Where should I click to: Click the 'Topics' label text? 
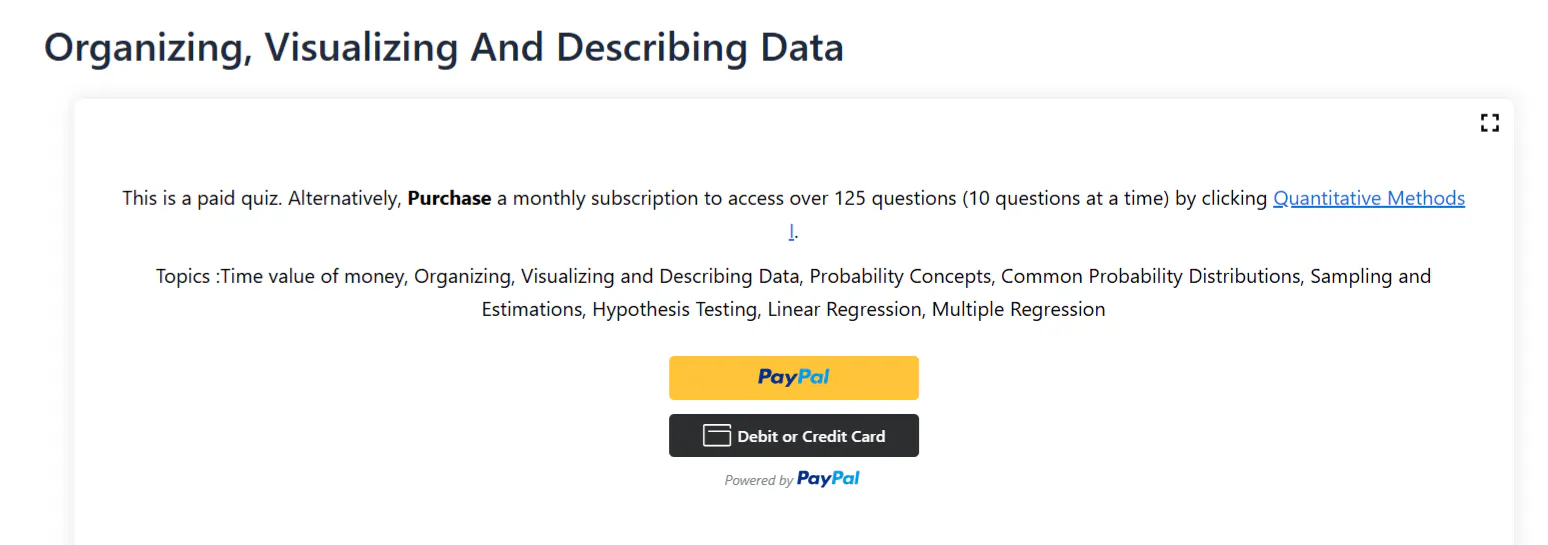tap(183, 276)
